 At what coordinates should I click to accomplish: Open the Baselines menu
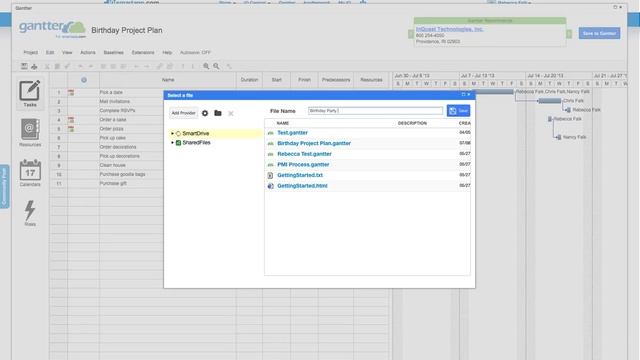tap(113, 53)
